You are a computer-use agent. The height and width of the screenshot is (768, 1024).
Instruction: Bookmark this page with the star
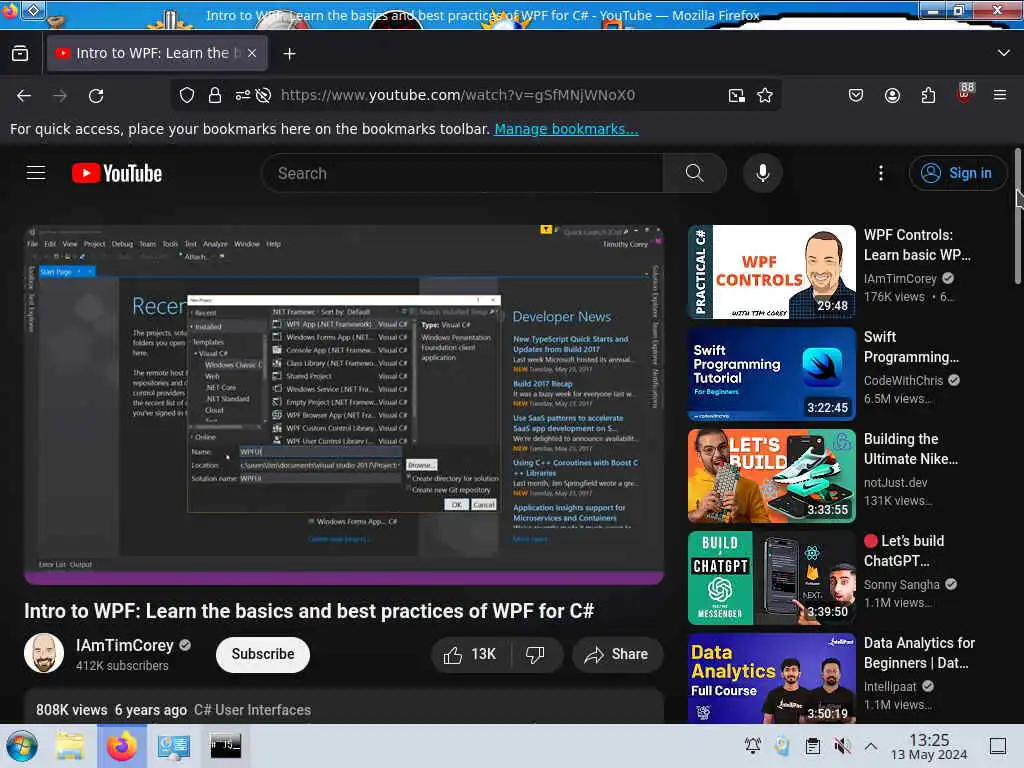pos(765,95)
